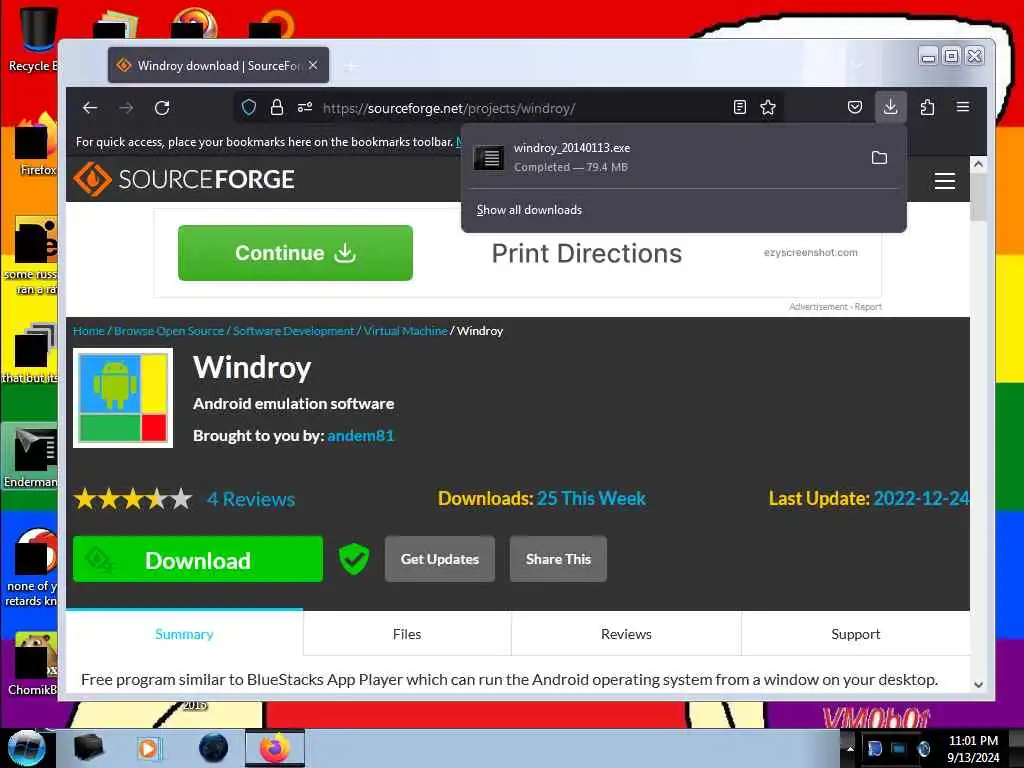Open media player taskbar icon
Viewport: 1024px width, 768px height.
point(150,748)
